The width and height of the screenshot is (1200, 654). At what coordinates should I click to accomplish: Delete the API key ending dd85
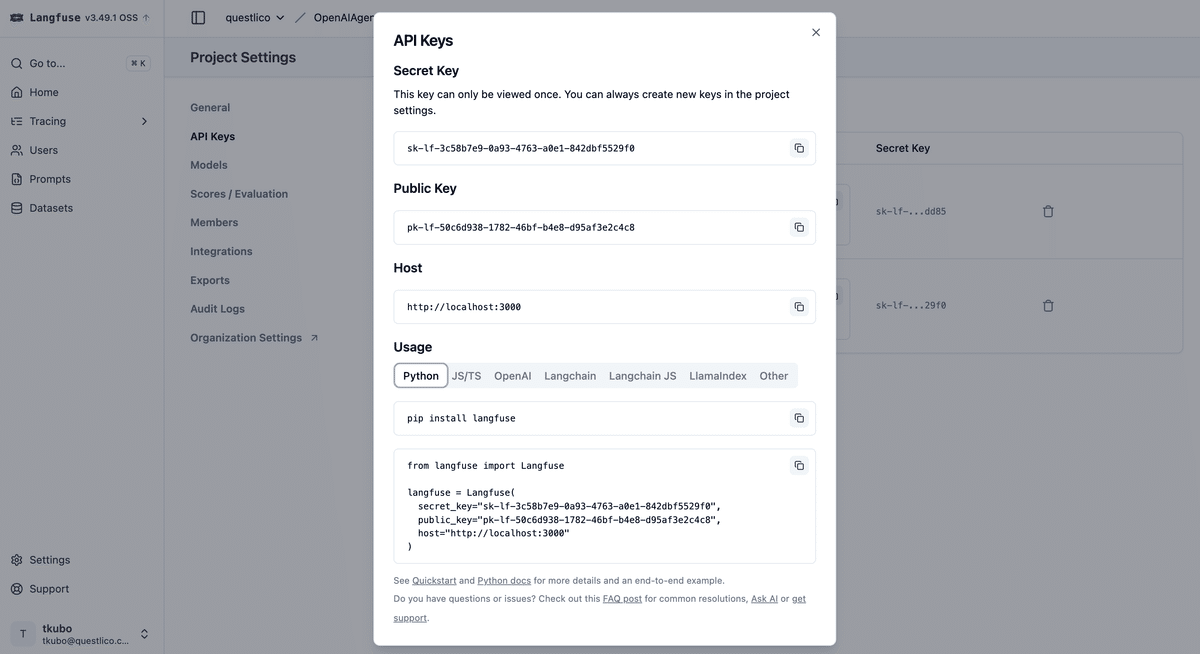point(1047,210)
